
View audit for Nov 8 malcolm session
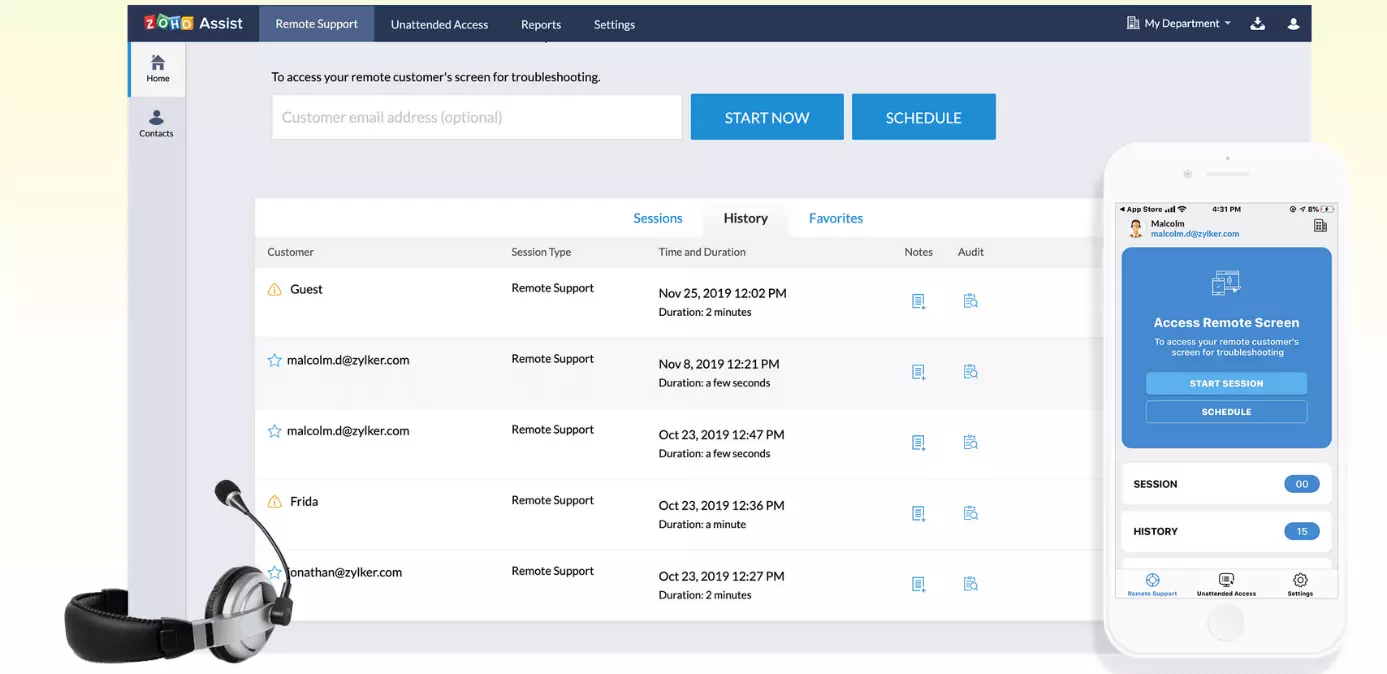pyautogui.click(x=970, y=372)
